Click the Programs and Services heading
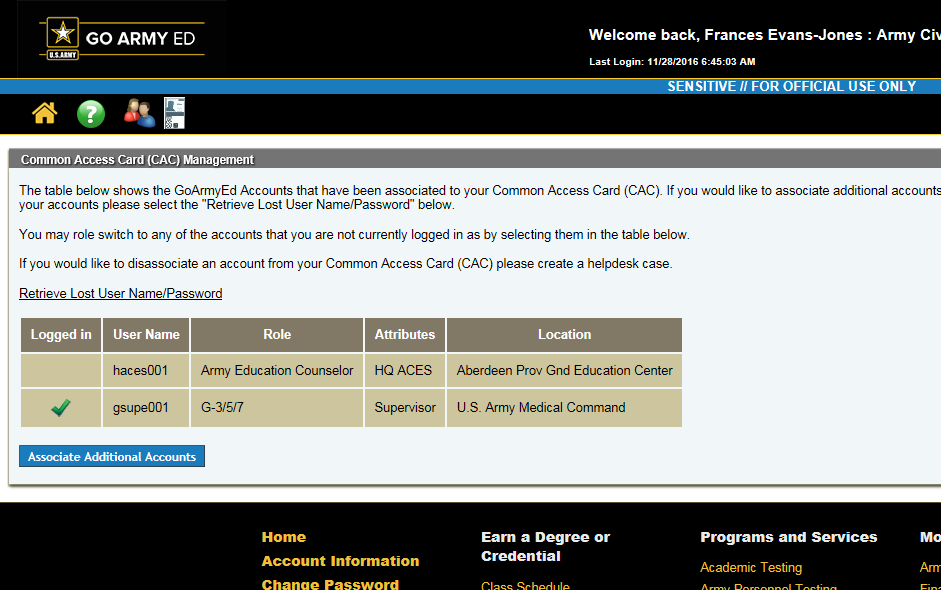The width and height of the screenshot is (941, 590). tap(789, 537)
